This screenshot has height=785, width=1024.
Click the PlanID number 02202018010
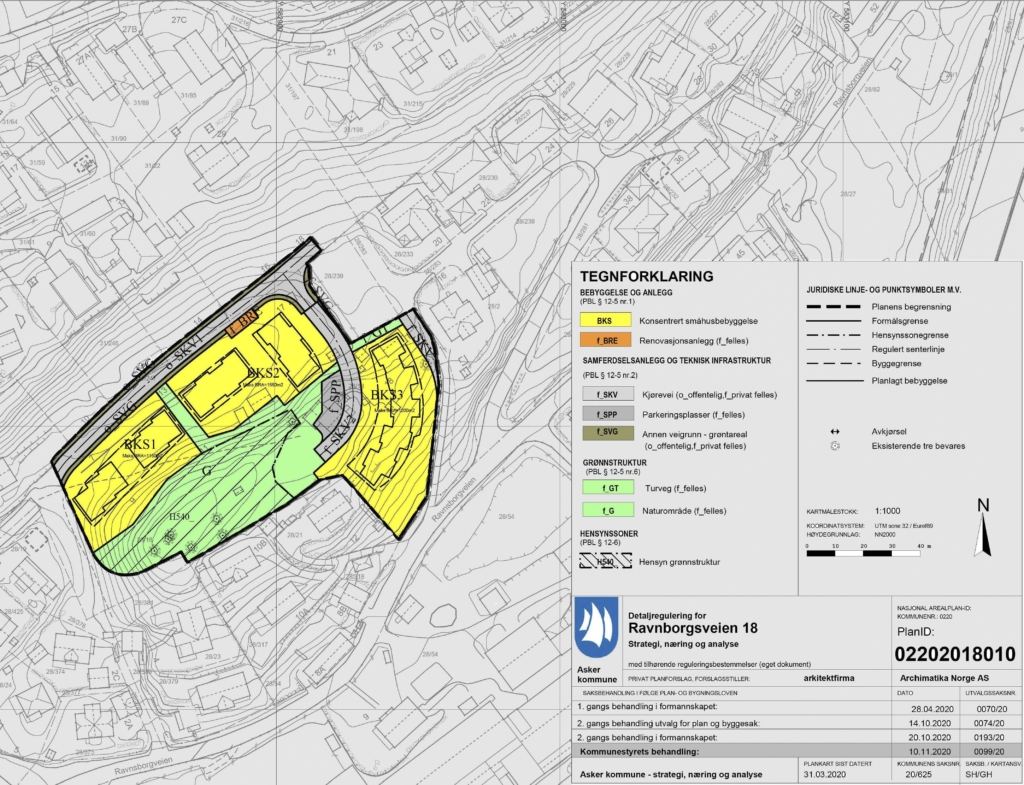[954, 654]
